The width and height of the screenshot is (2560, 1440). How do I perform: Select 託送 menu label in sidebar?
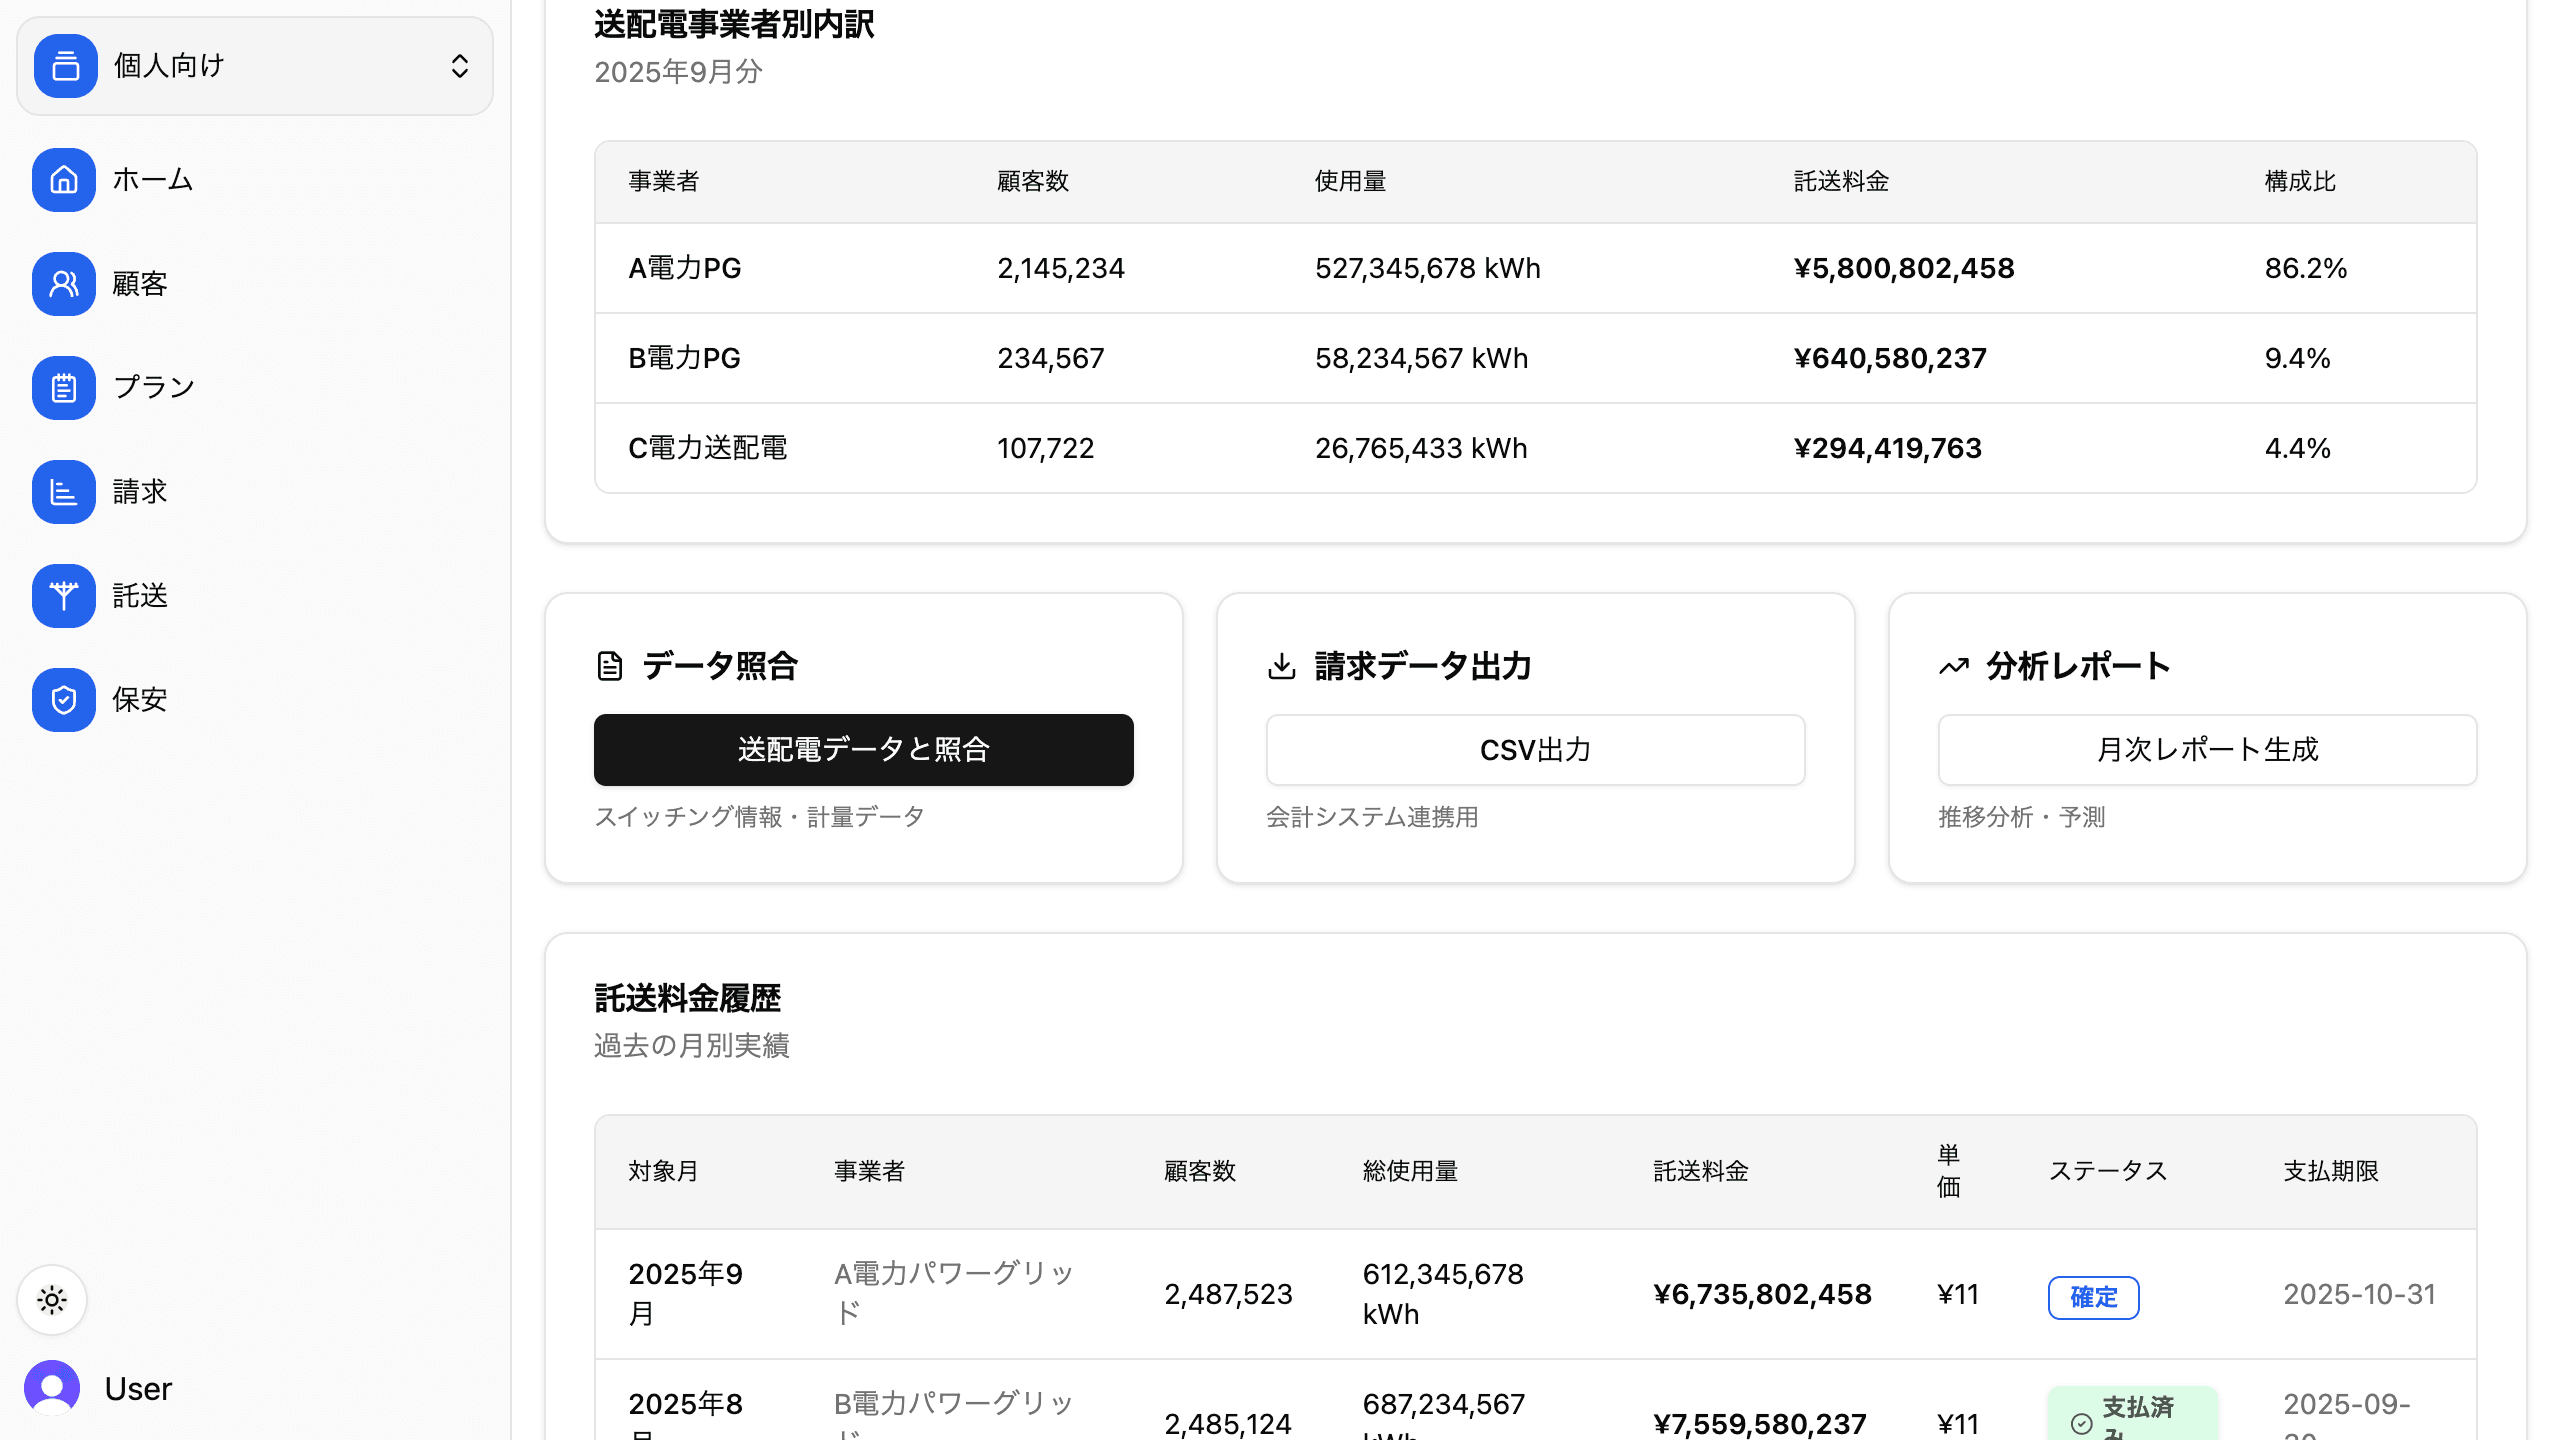coord(140,596)
